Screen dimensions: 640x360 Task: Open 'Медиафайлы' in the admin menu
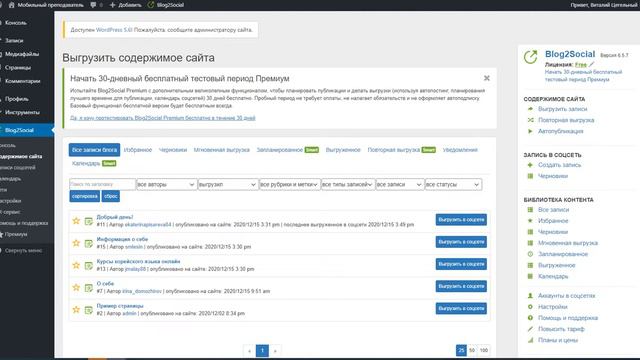(x=22, y=54)
